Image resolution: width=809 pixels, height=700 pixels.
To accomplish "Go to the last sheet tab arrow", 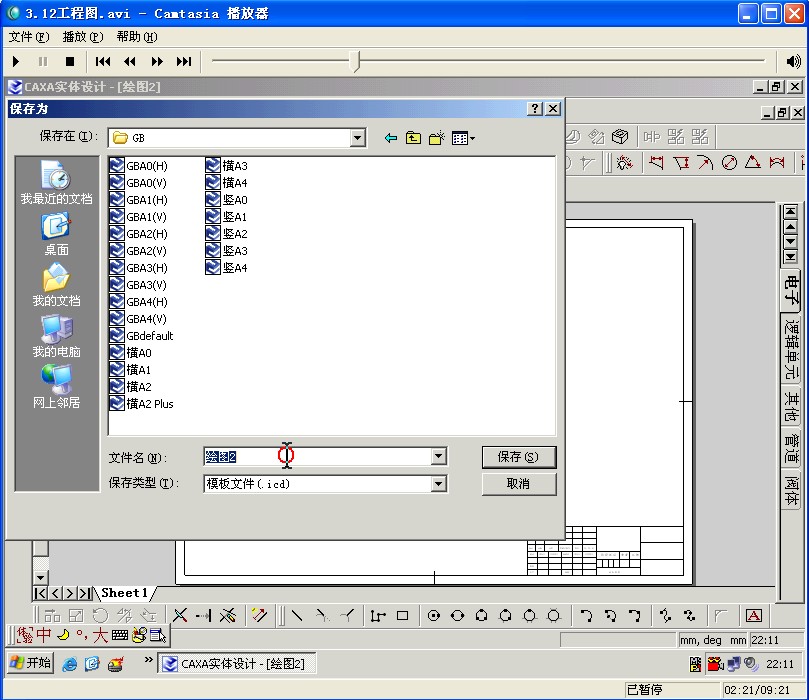I will (85, 593).
